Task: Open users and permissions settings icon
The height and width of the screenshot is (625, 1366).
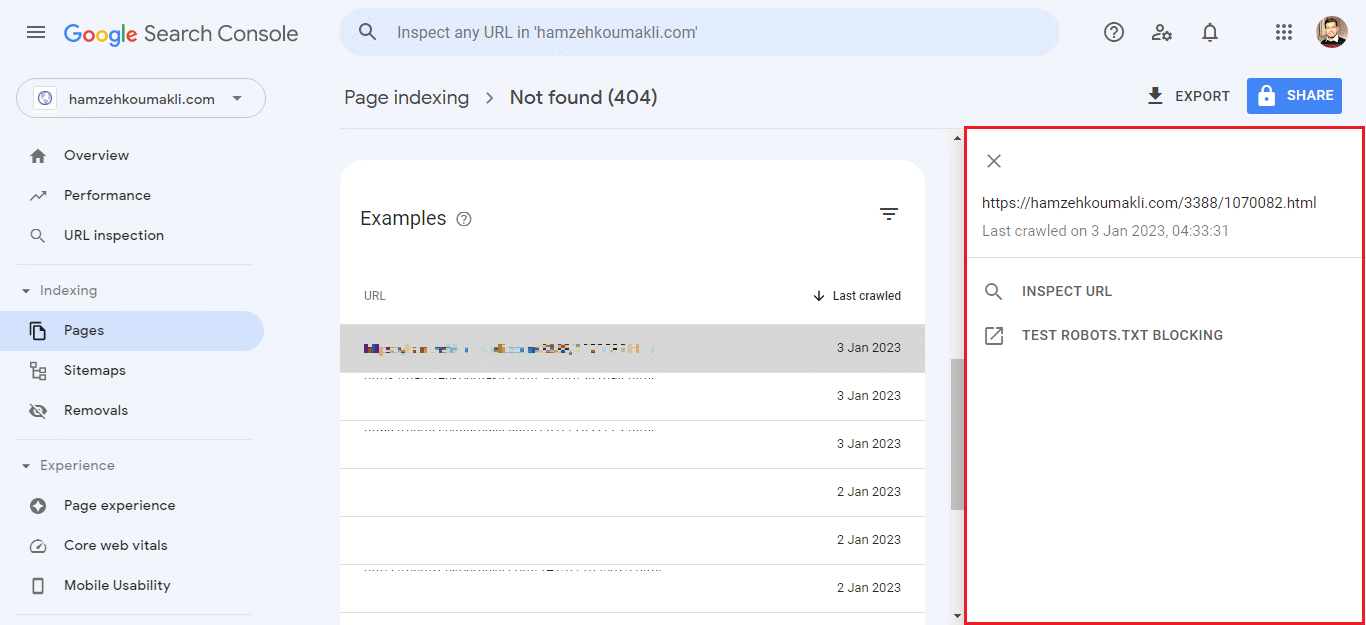Action: click(x=1161, y=33)
